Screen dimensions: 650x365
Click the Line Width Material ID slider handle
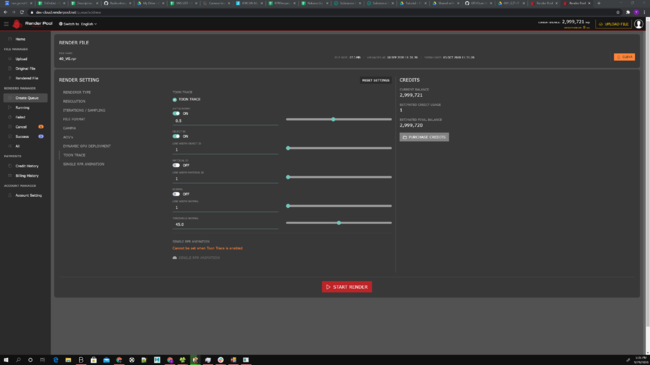[x=288, y=177]
